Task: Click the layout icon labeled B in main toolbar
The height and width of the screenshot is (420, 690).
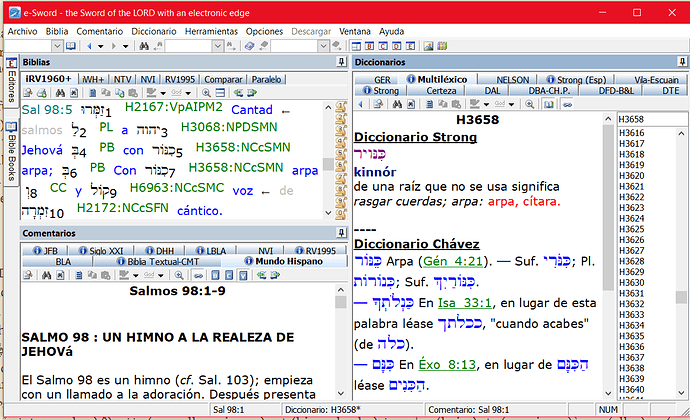Action: (x=370, y=46)
